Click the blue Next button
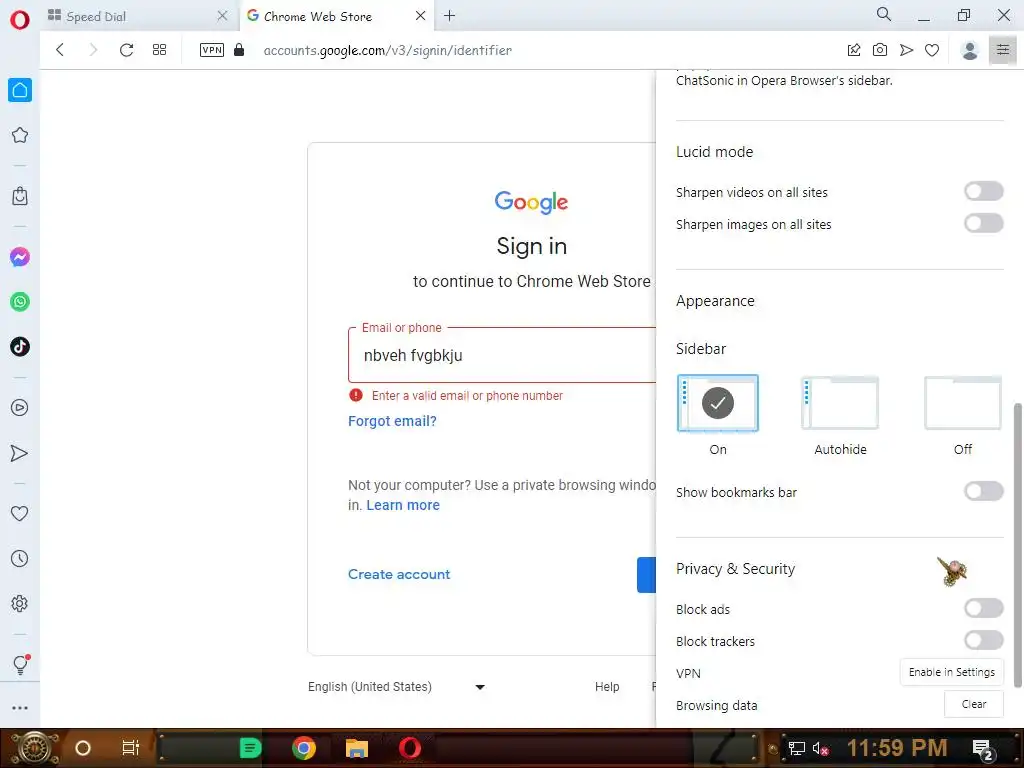 pyautogui.click(x=647, y=575)
